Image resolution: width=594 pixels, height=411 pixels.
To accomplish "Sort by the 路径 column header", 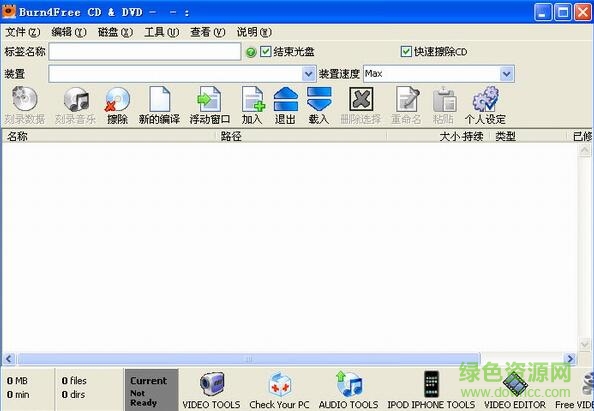I will [302, 136].
